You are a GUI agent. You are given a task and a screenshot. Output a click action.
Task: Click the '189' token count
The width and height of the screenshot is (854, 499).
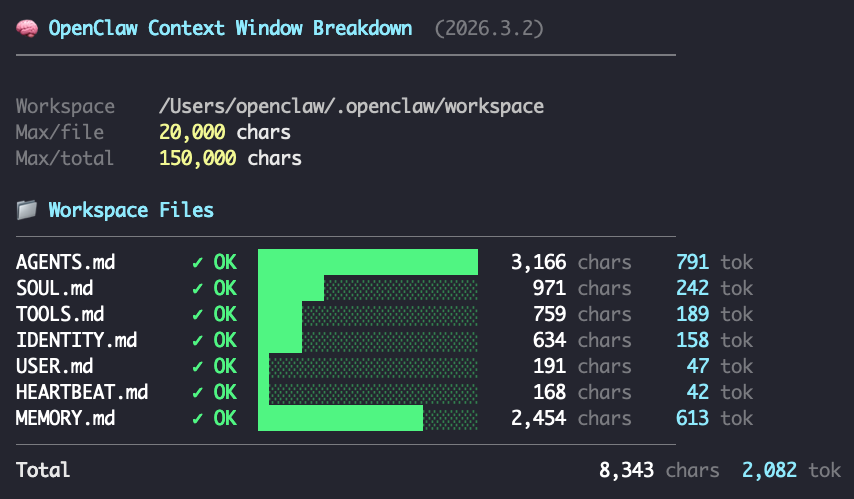693,314
